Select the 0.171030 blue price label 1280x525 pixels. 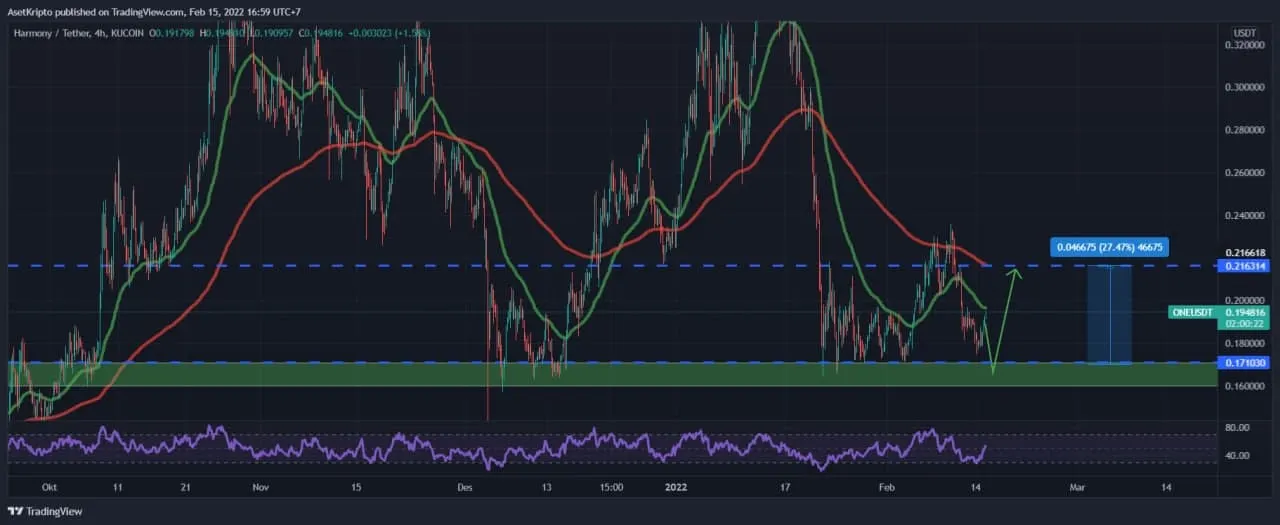[1241, 362]
